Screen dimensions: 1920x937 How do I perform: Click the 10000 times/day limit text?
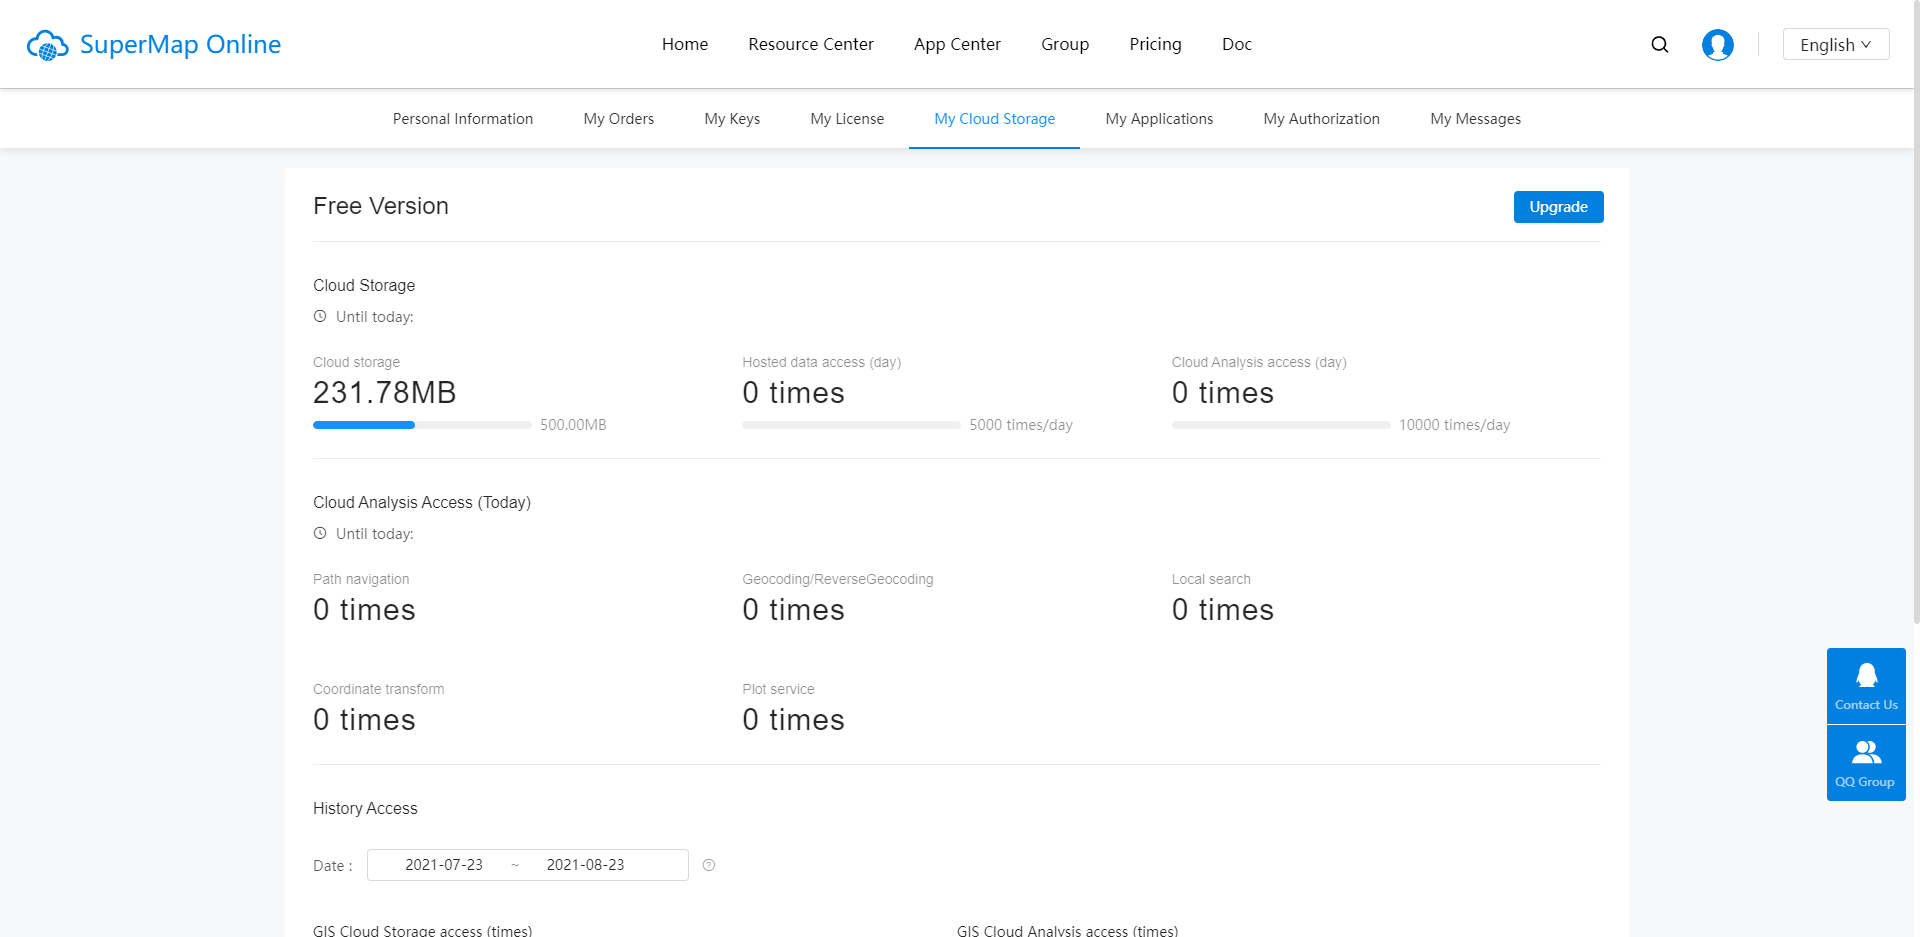point(1454,425)
